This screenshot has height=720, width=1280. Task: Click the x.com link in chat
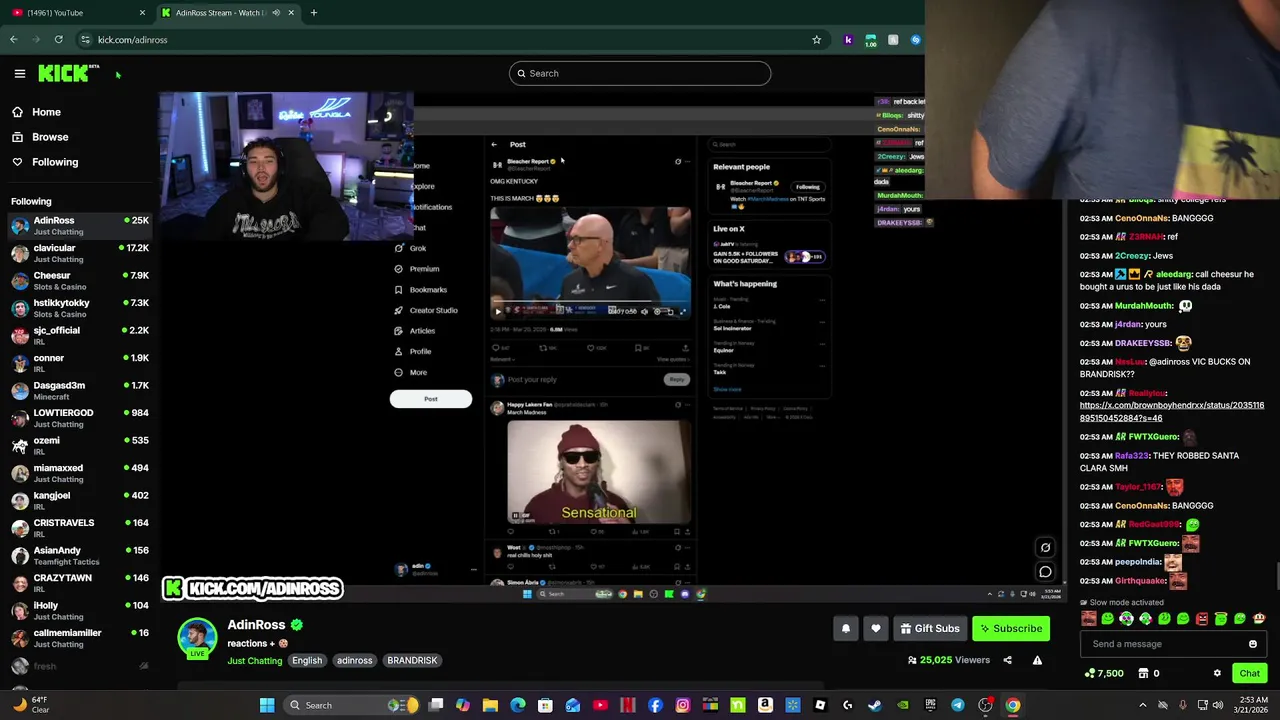click(x=1172, y=411)
